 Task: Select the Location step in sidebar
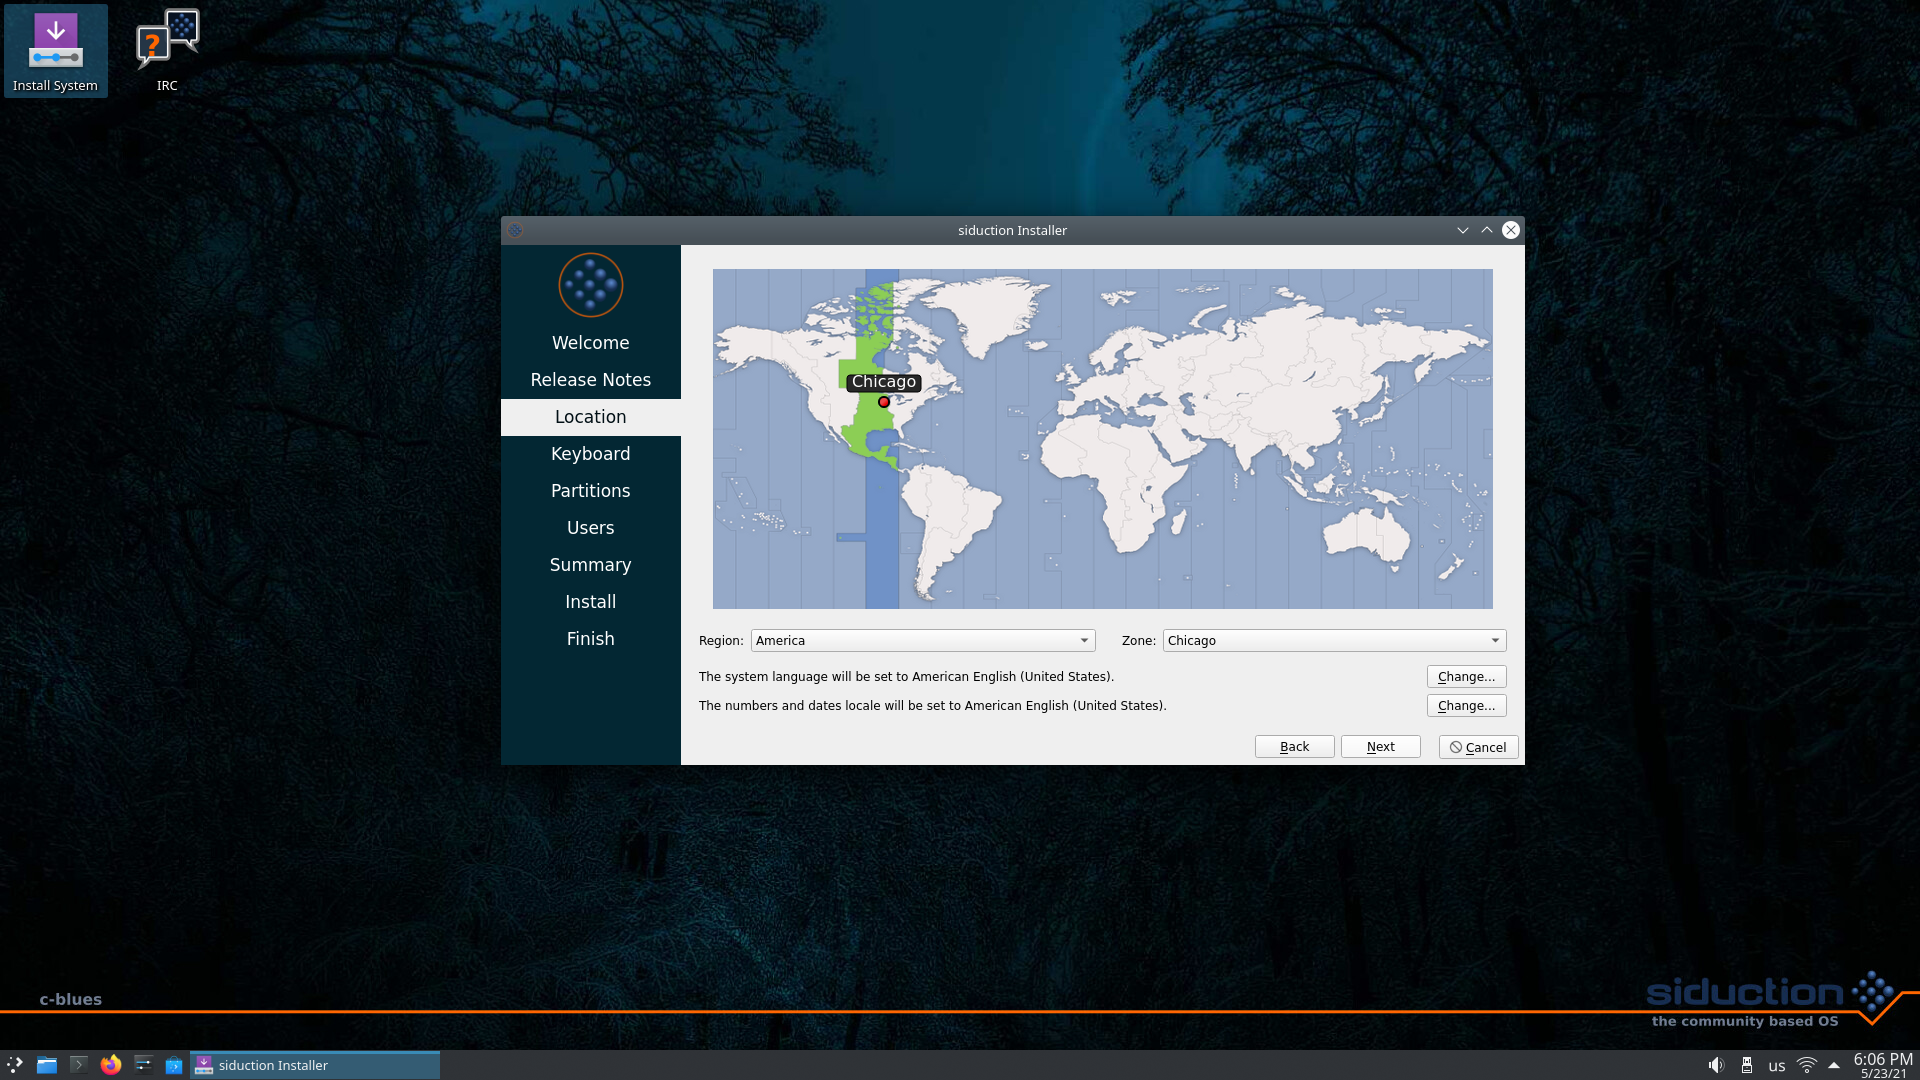tap(591, 417)
